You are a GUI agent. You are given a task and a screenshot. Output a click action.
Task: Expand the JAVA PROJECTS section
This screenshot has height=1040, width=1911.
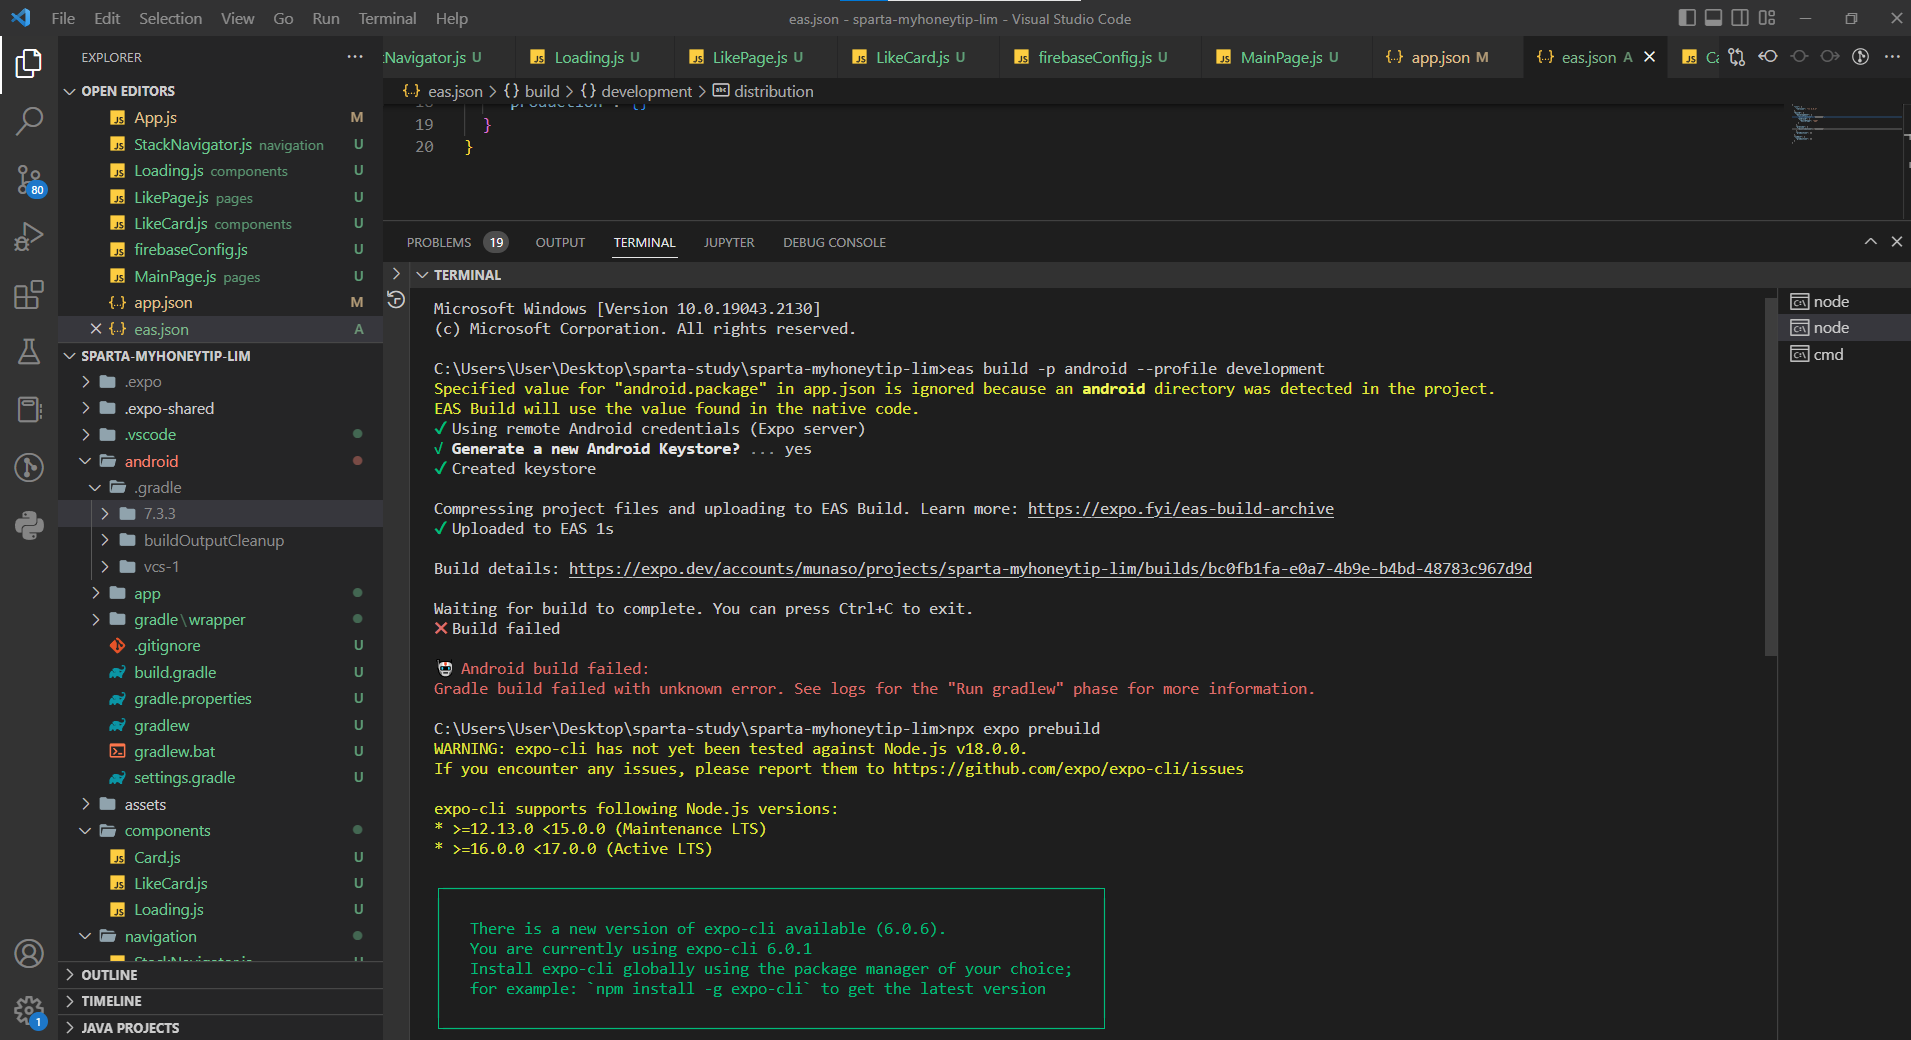point(220,1028)
